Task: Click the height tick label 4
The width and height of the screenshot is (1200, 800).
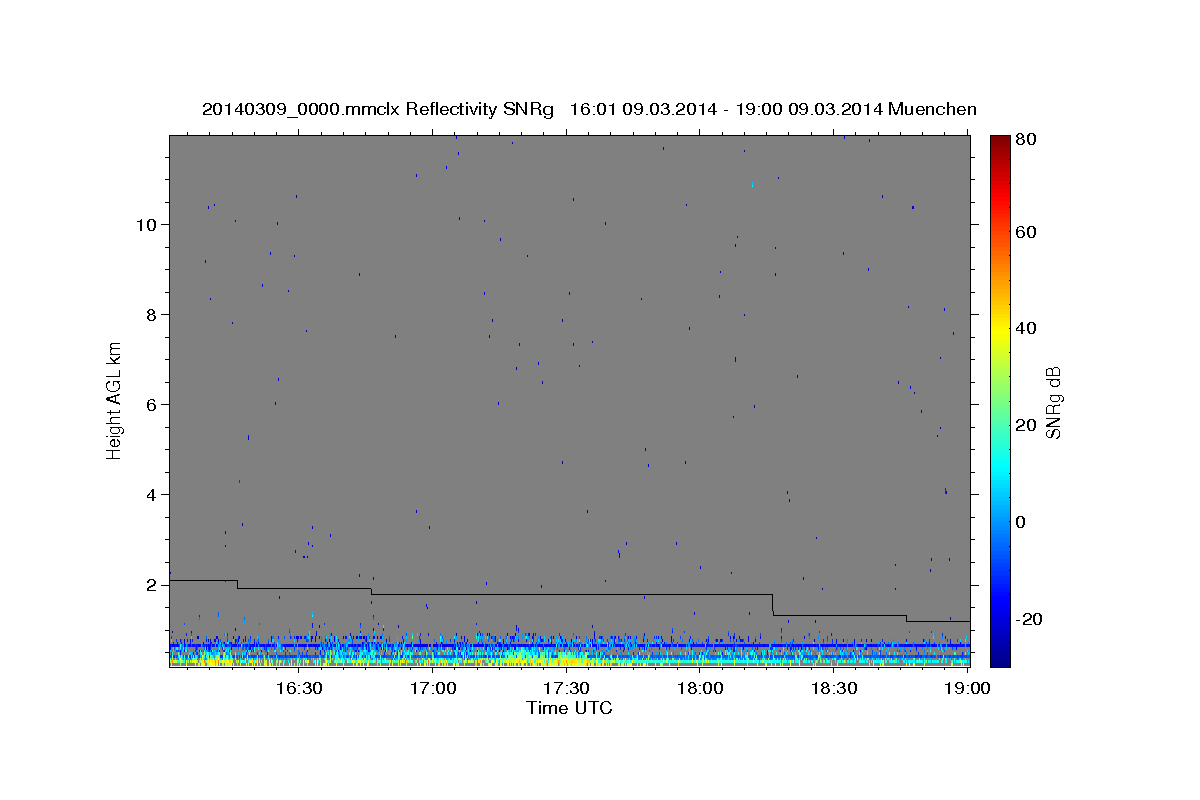Action: (153, 495)
